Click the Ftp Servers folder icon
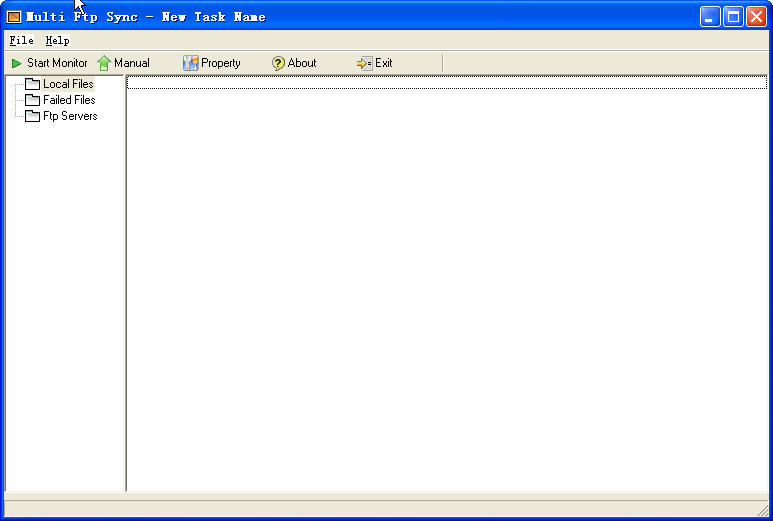773x521 pixels. (x=33, y=116)
